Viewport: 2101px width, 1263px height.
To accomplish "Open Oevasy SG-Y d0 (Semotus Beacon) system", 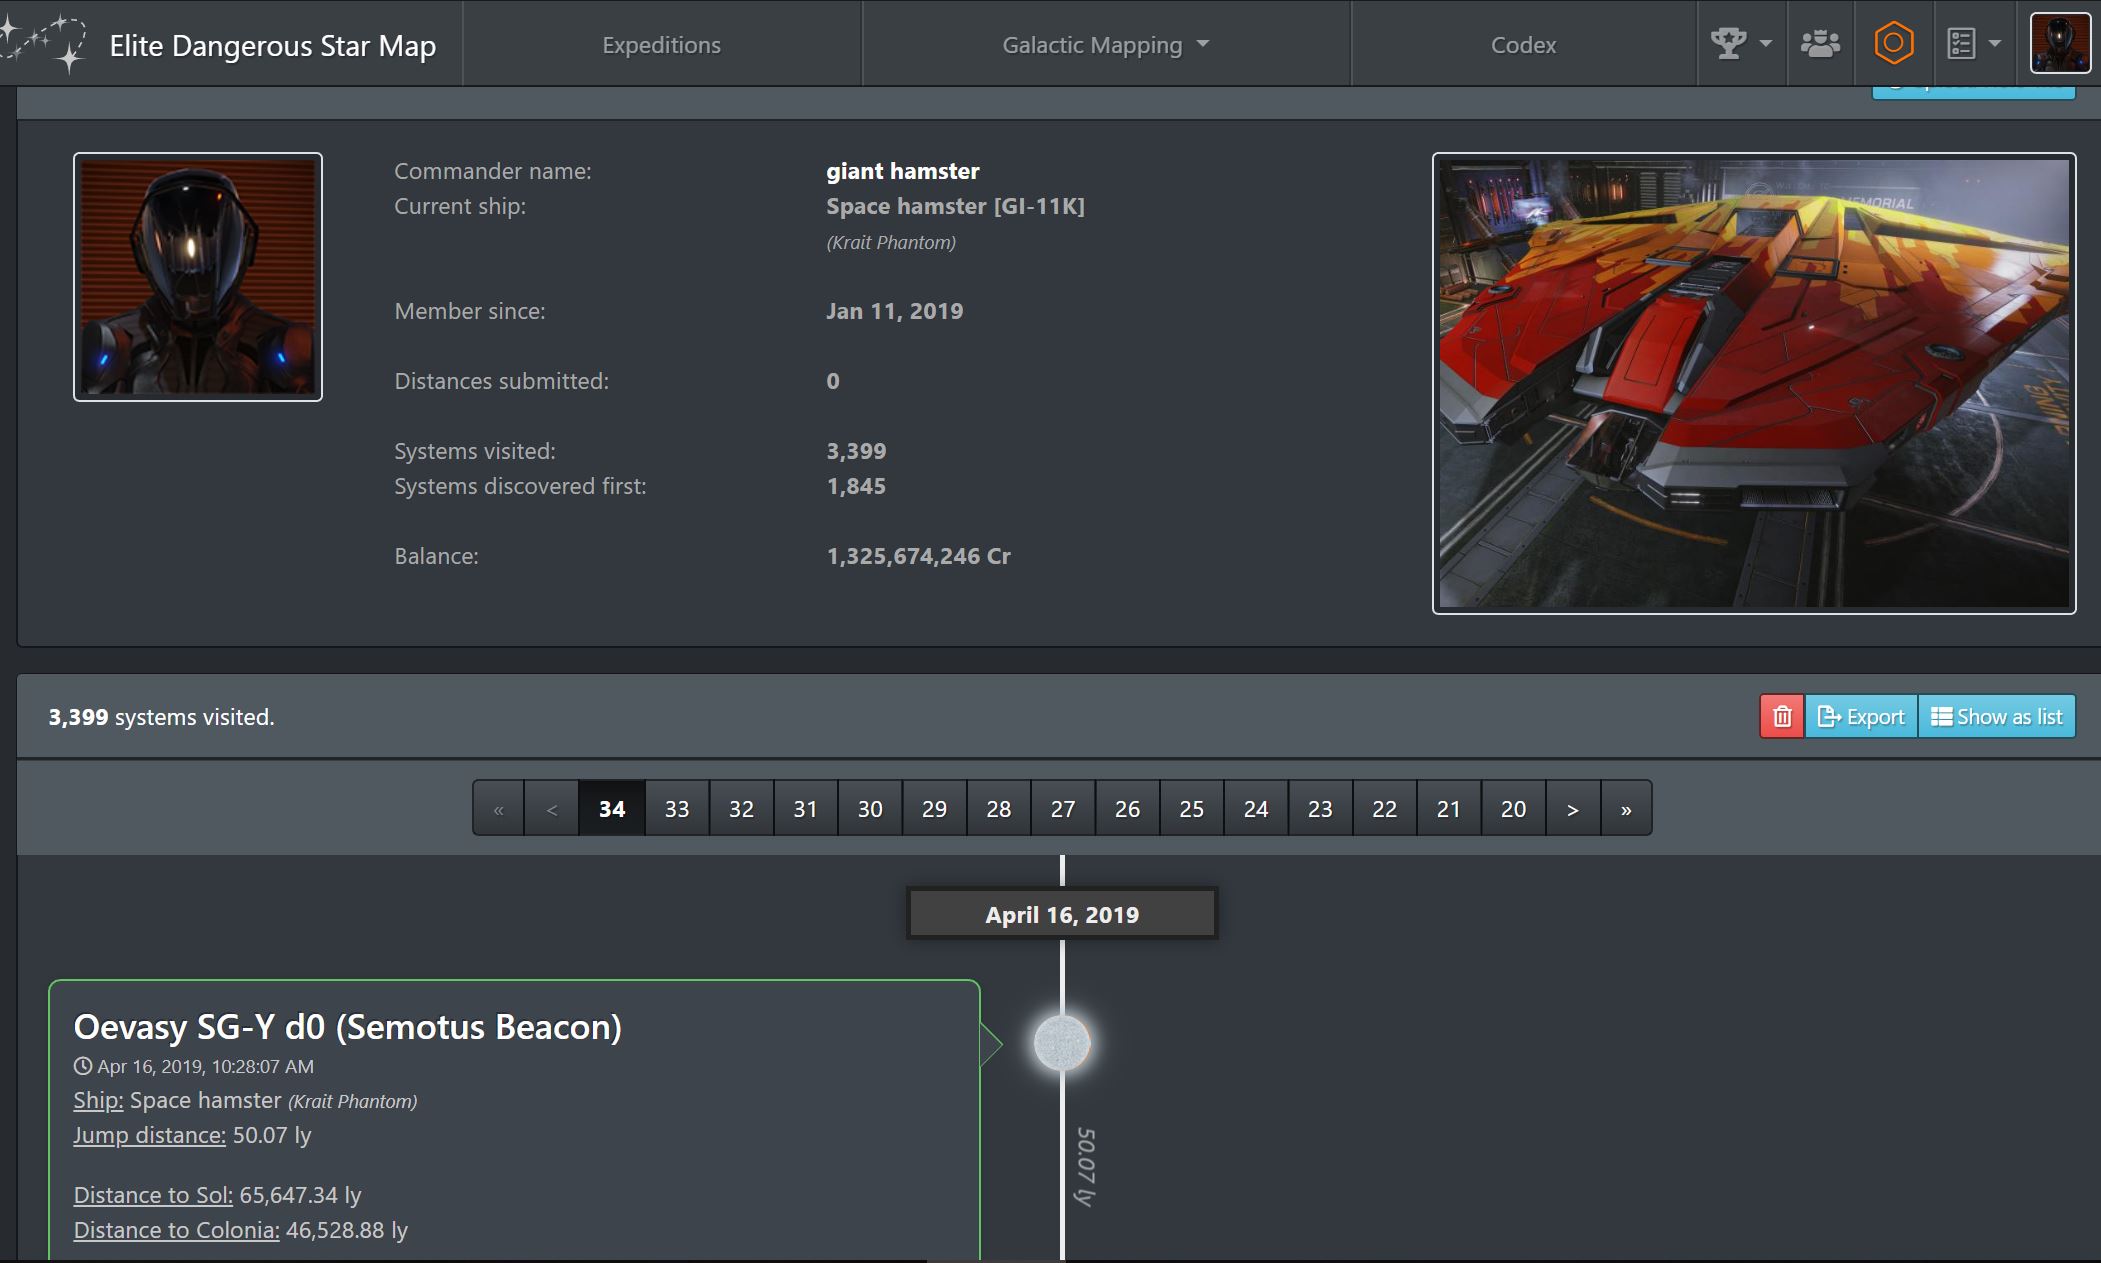I will (347, 1027).
